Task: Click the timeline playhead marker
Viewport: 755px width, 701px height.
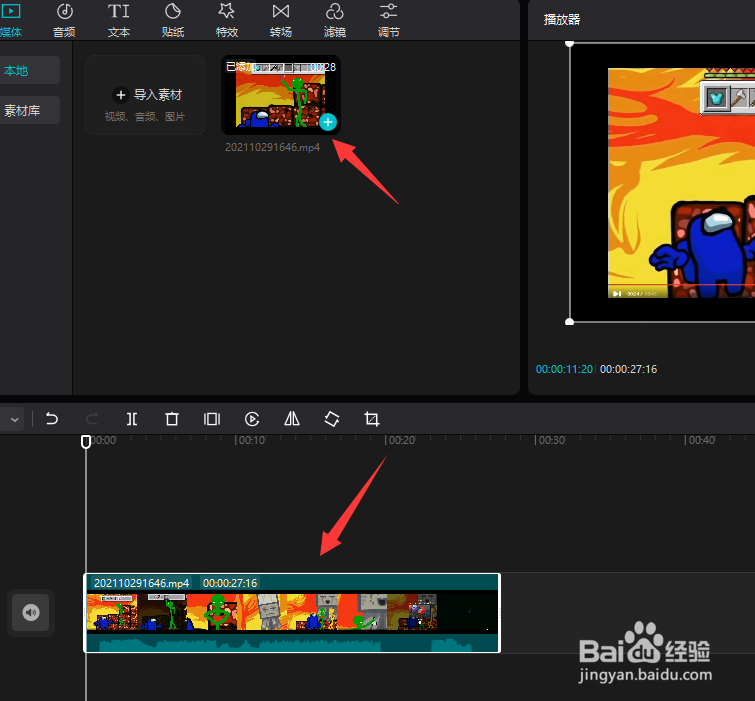Action: (86, 441)
